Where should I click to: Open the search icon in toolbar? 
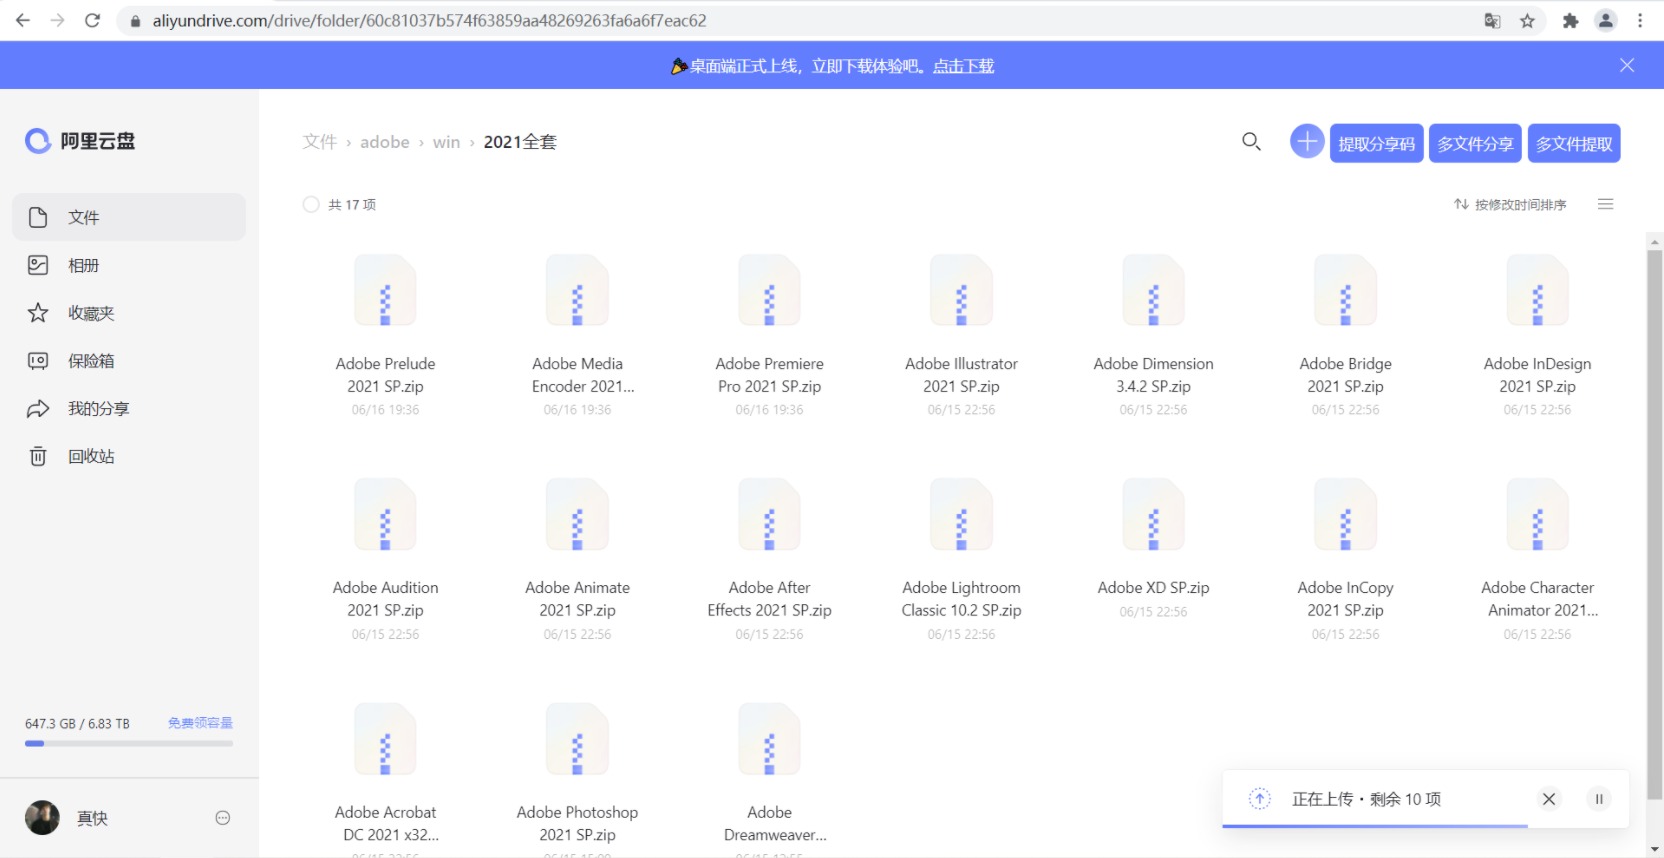[x=1251, y=142]
